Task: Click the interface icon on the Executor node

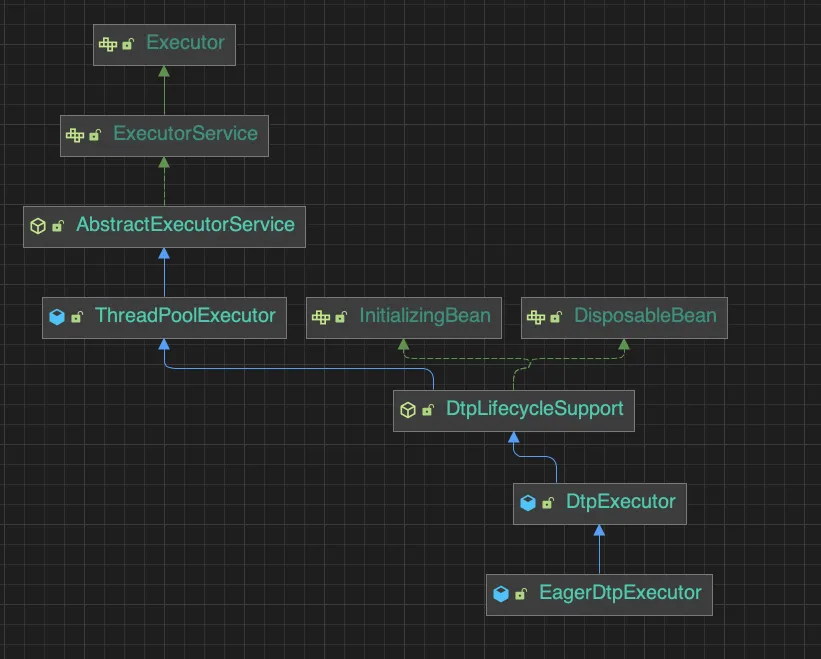Action: tap(108, 44)
